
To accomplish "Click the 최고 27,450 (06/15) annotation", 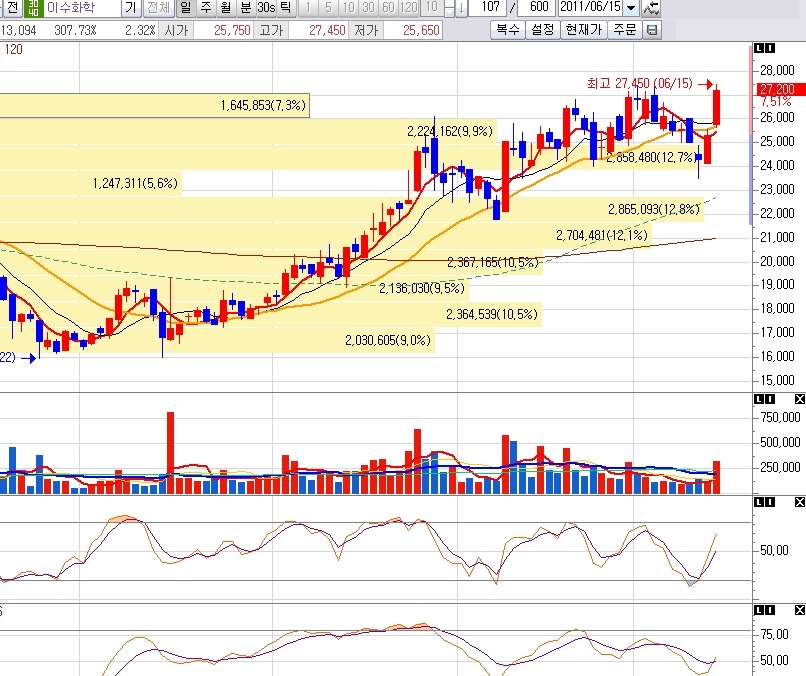I will 639,83.
